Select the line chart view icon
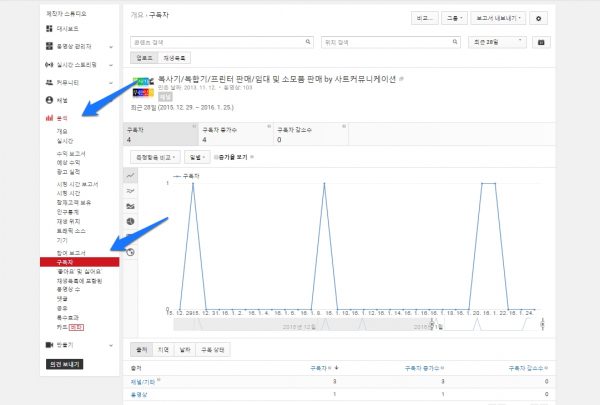 pyautogui.click(x=130, y=175)
